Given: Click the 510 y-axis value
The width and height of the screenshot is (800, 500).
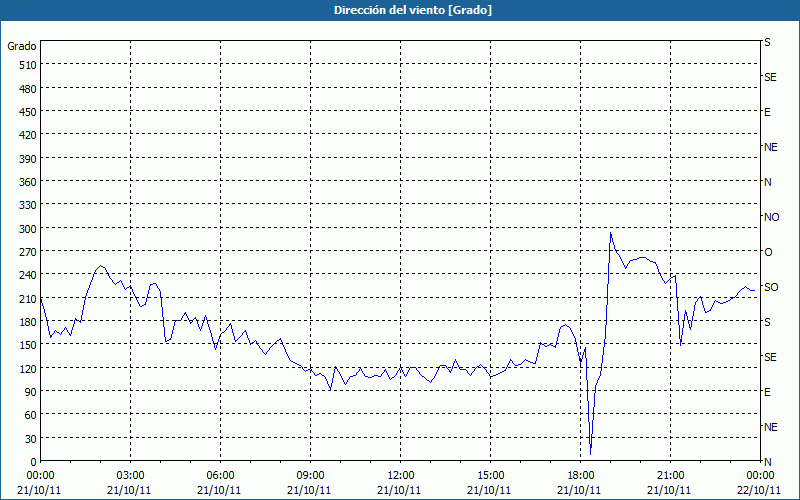Looking at the screenshot, I should point(28,65).
